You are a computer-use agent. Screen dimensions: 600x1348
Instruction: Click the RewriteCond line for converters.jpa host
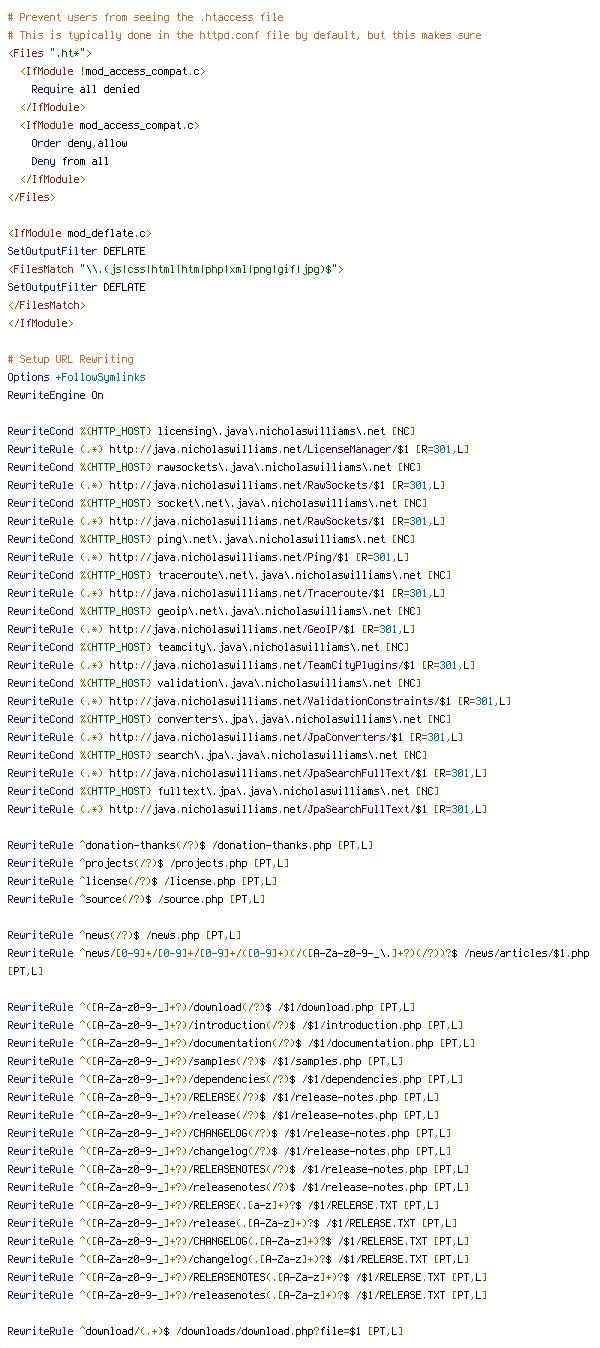pyautogui.click(x=229, y=719)
